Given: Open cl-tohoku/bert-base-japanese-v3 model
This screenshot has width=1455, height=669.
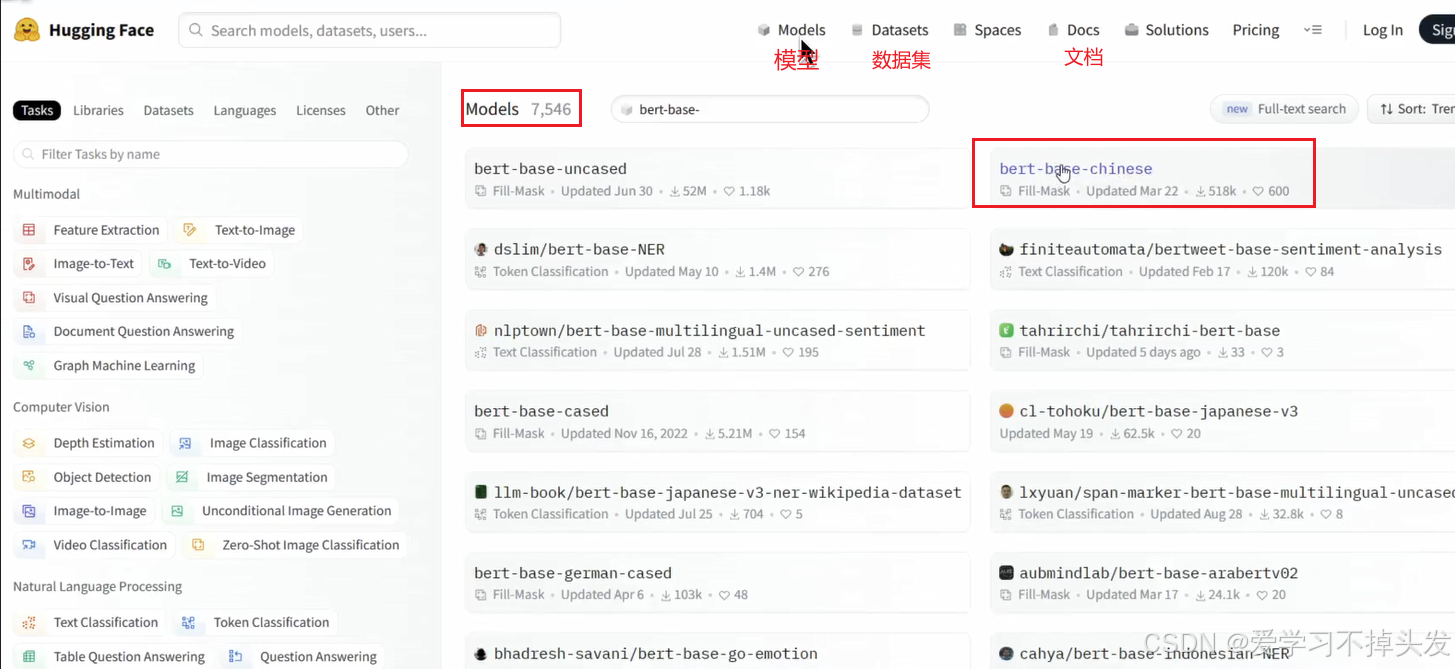Looking at the screenshot, I should pyautogui.click(x=1222, y=421).
